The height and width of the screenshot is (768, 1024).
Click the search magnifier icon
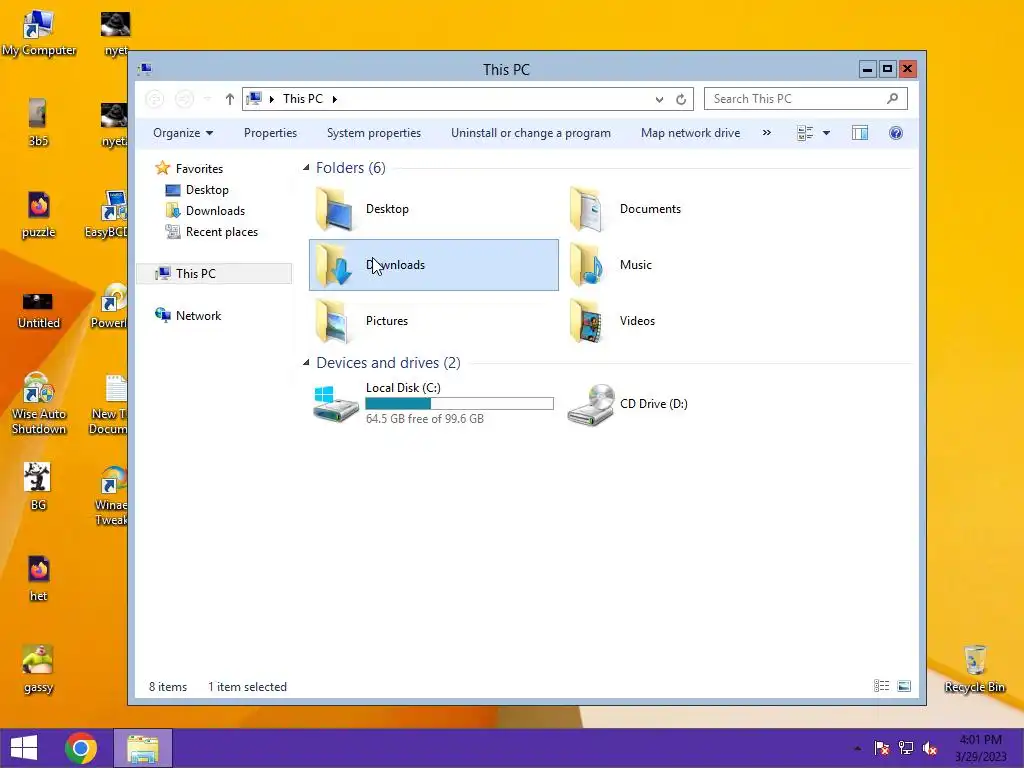(893, 99)
